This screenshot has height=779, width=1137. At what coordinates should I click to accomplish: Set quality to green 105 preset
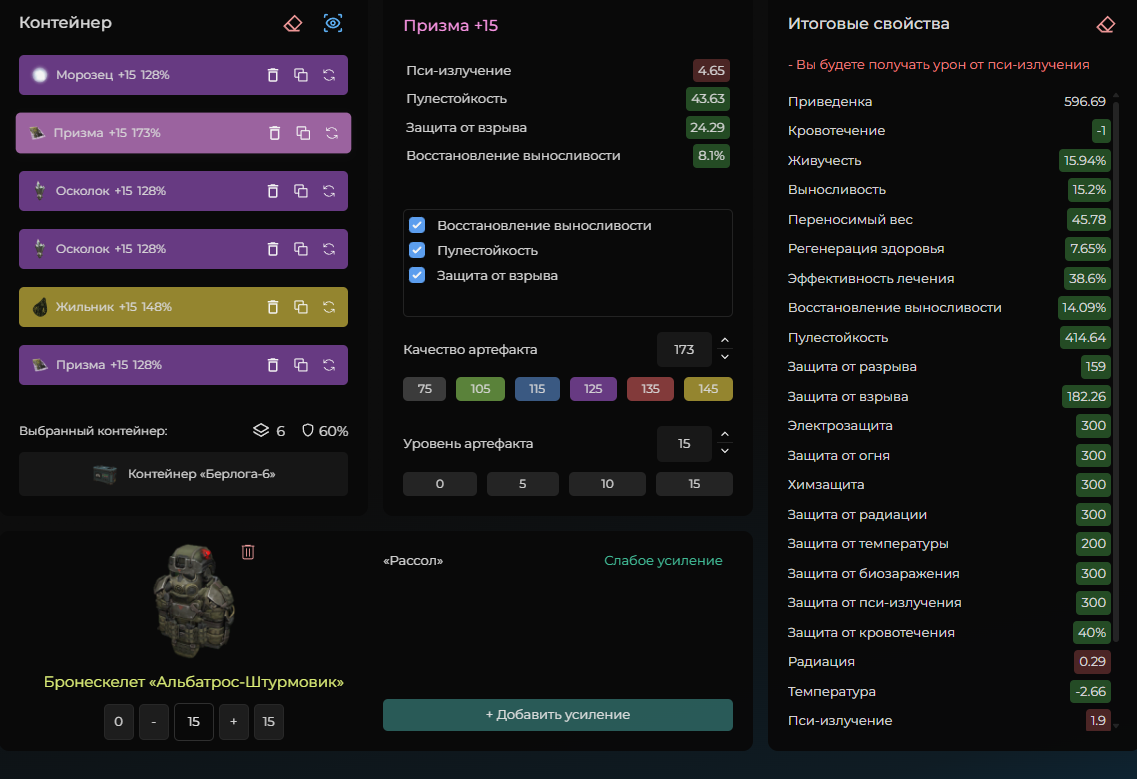[x=480, y=389]
